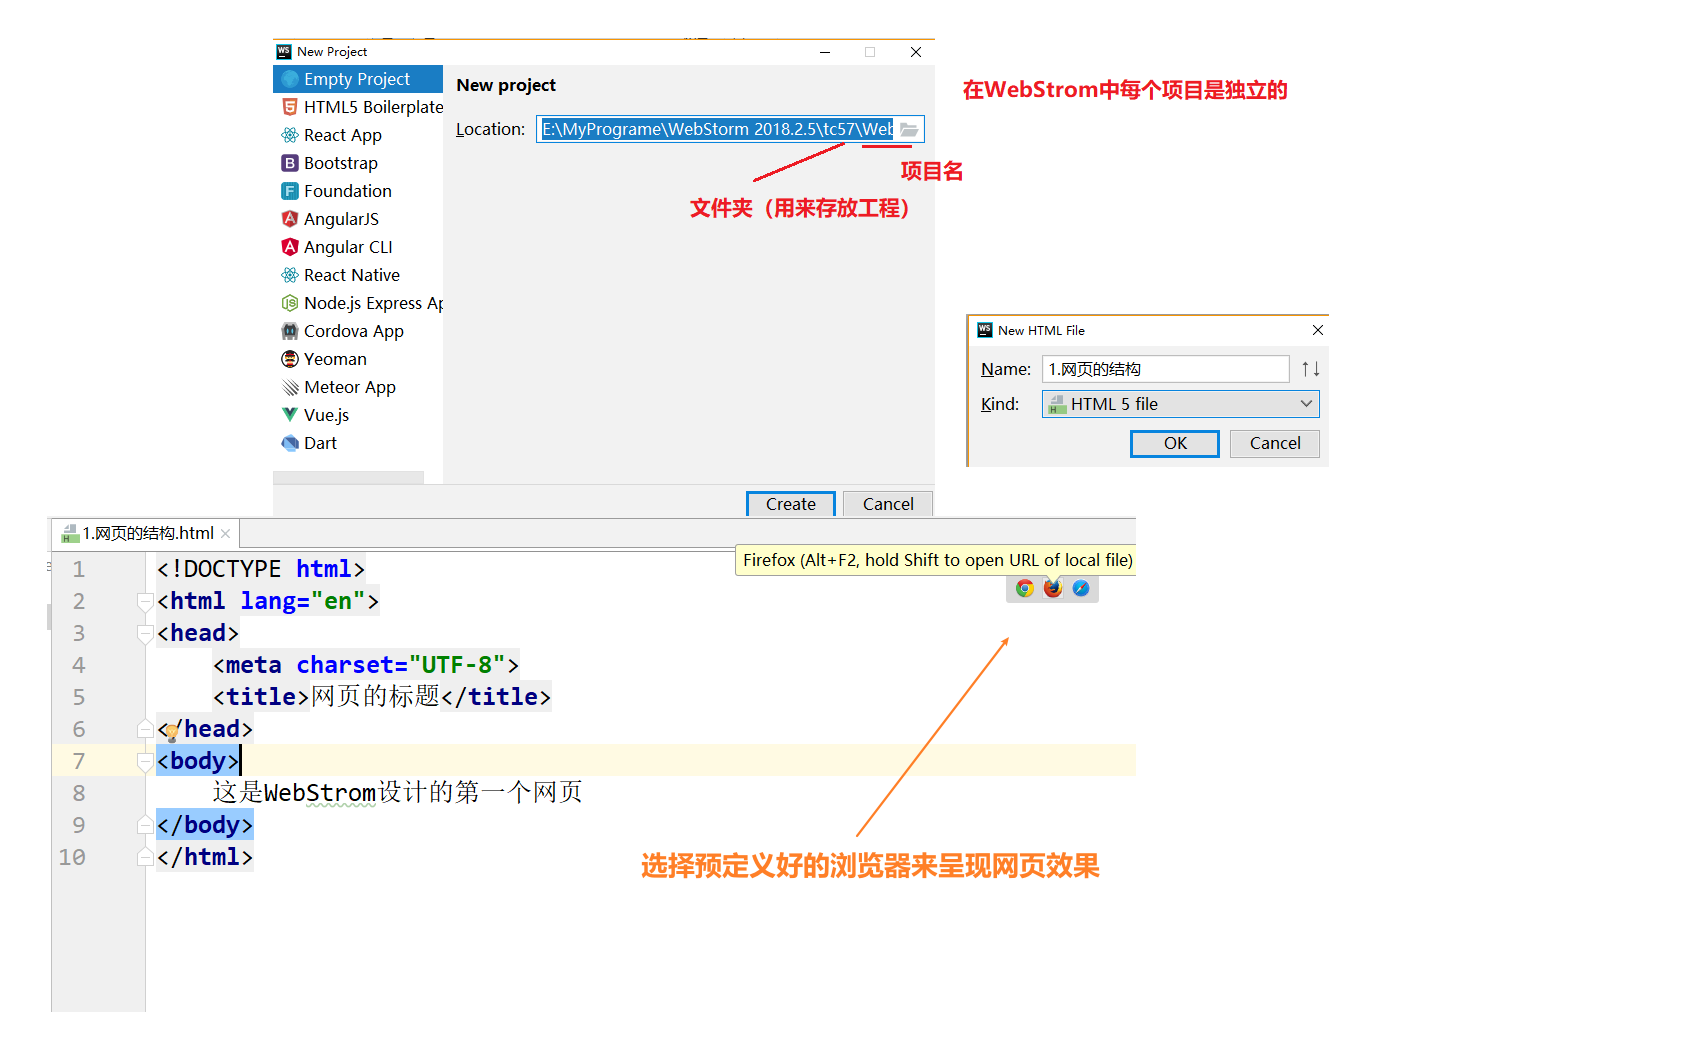Select the Foundation template

[357, 191]
